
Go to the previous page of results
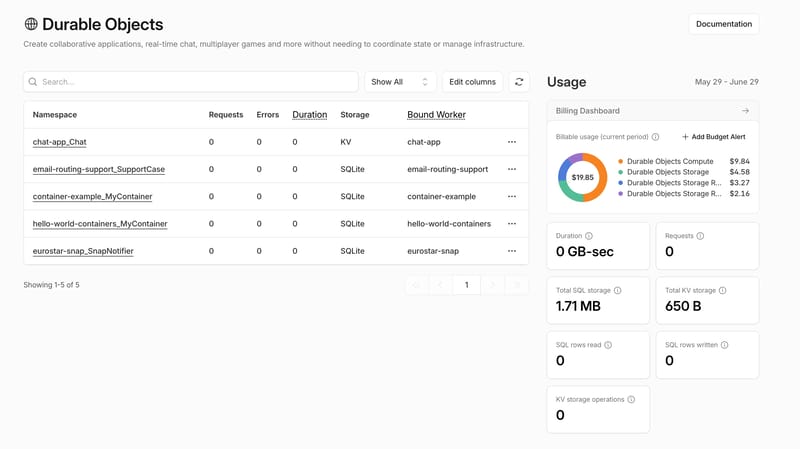(441, 285)
